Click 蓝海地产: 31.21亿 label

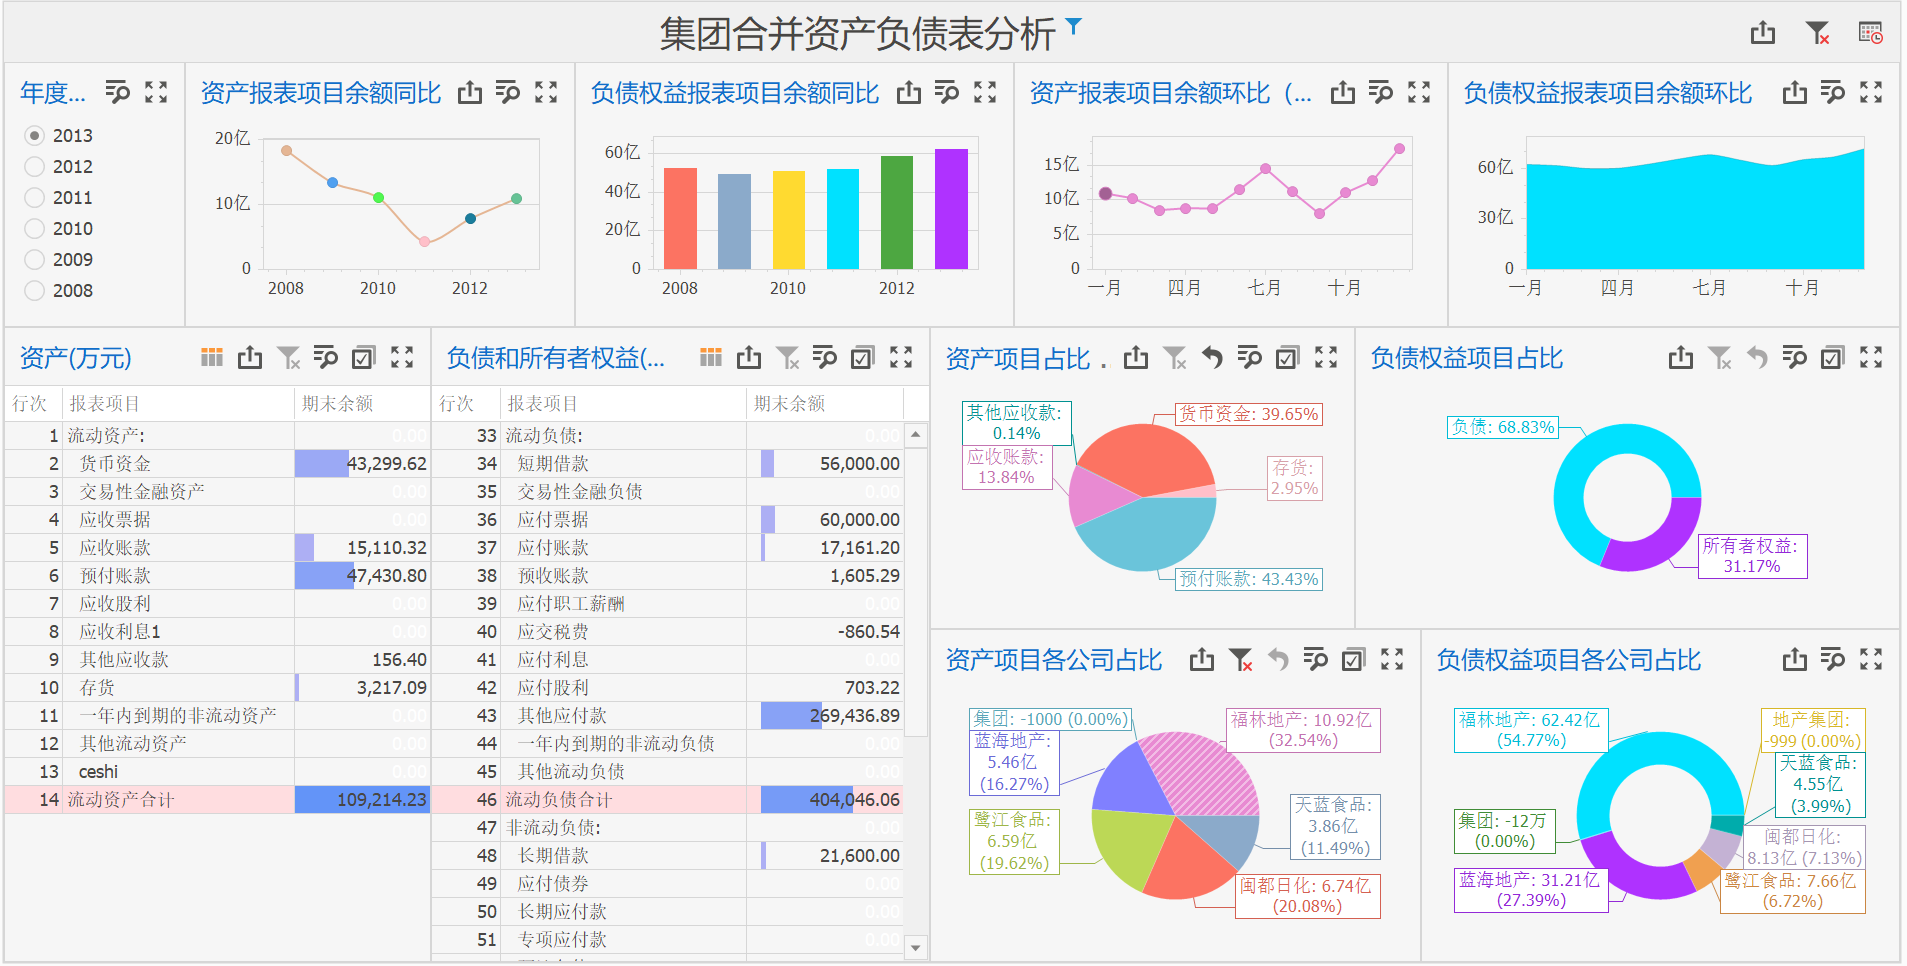[1530, 890]
